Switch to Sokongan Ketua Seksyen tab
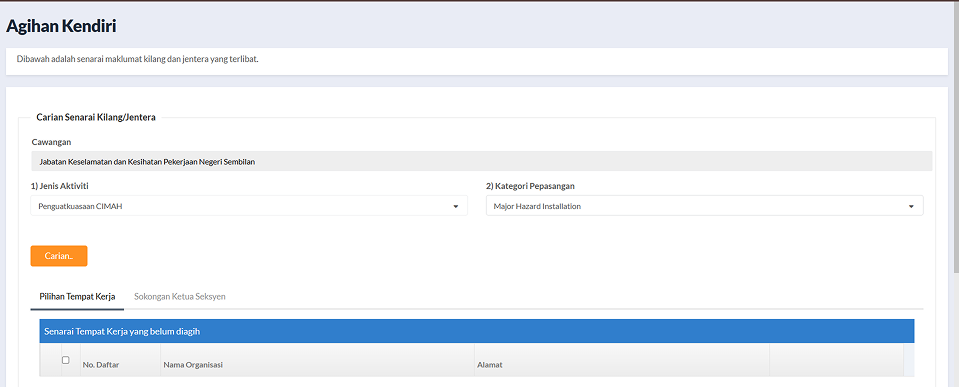 point(180,297)
